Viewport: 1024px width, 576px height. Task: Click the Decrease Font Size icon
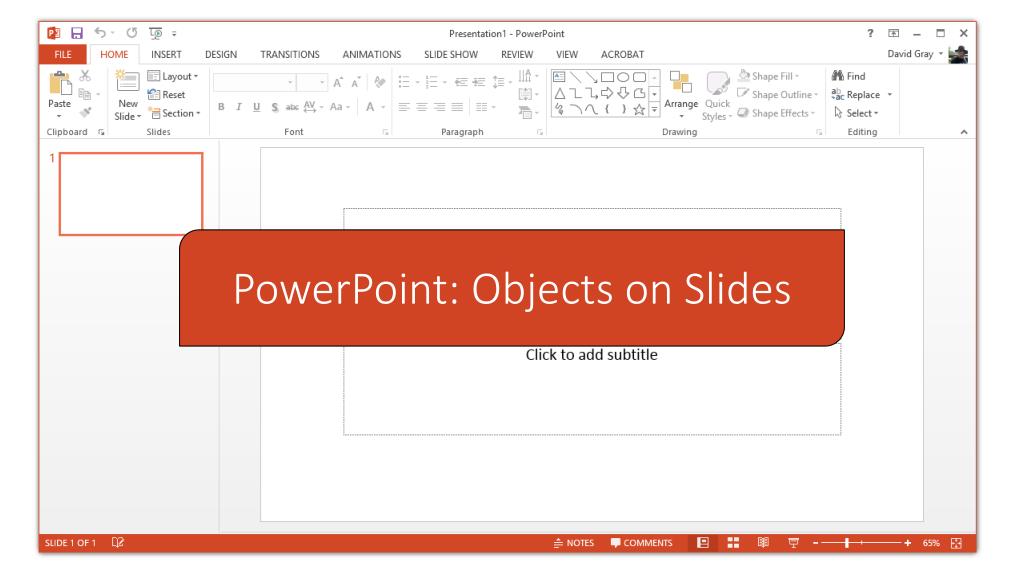355,82
